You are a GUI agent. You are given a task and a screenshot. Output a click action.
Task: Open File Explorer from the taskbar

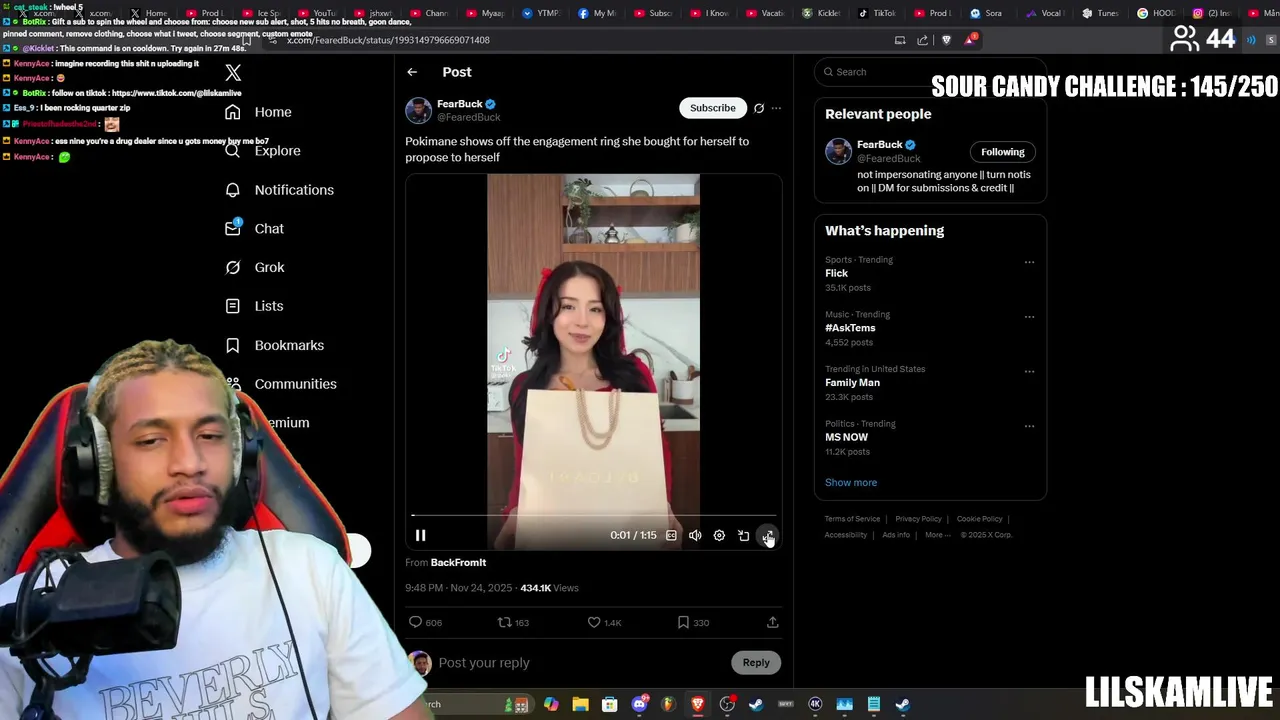580,704
